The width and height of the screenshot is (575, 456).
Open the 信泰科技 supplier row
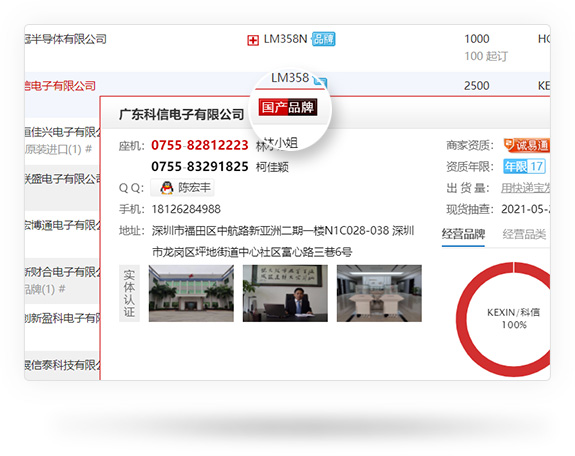click(x=62, y=365)
